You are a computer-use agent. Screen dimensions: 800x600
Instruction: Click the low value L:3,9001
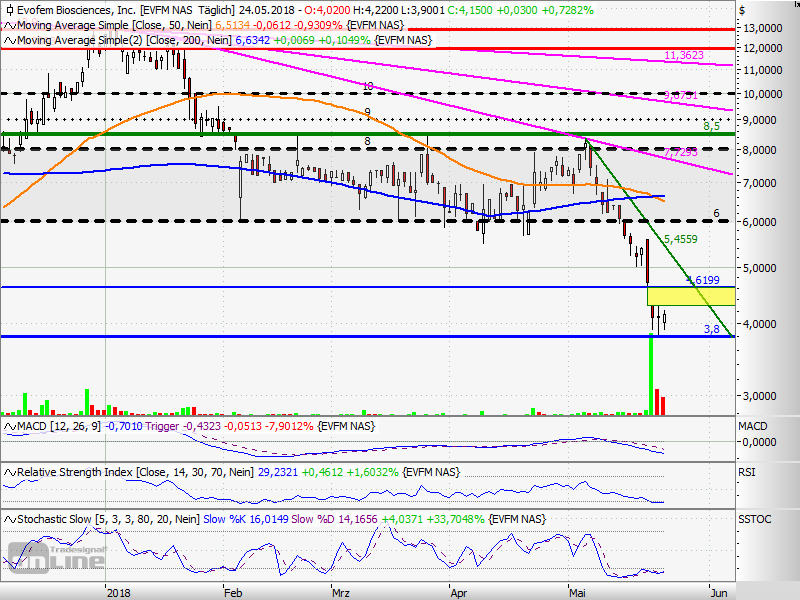coord(421,10)
